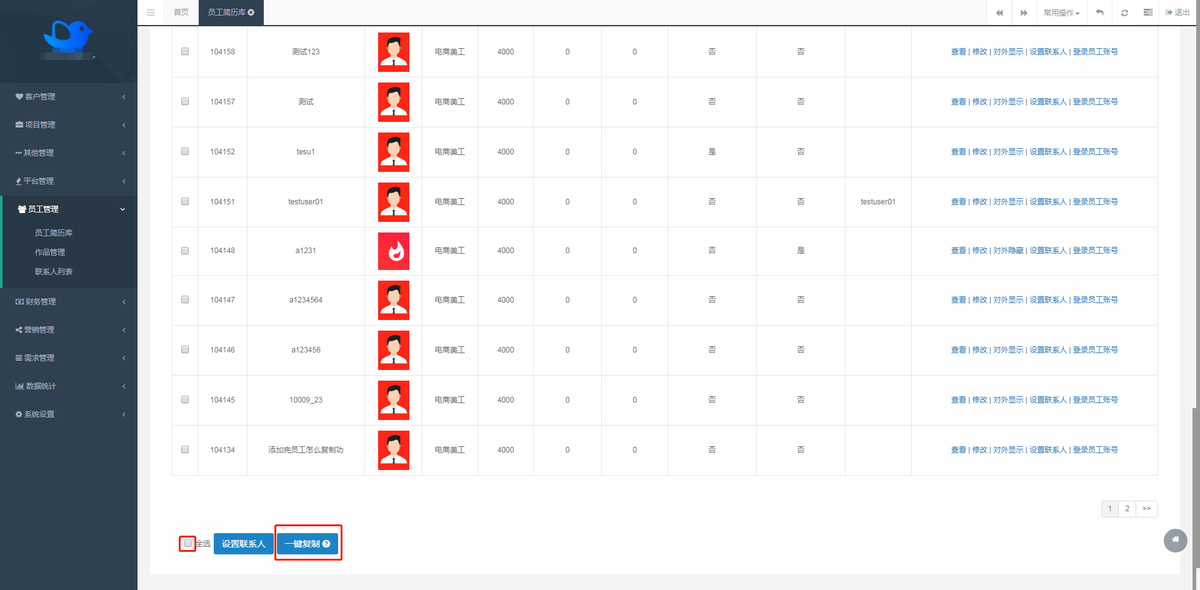
Task: Click the testuser01 text in contact column
Action: pos(878,201)
